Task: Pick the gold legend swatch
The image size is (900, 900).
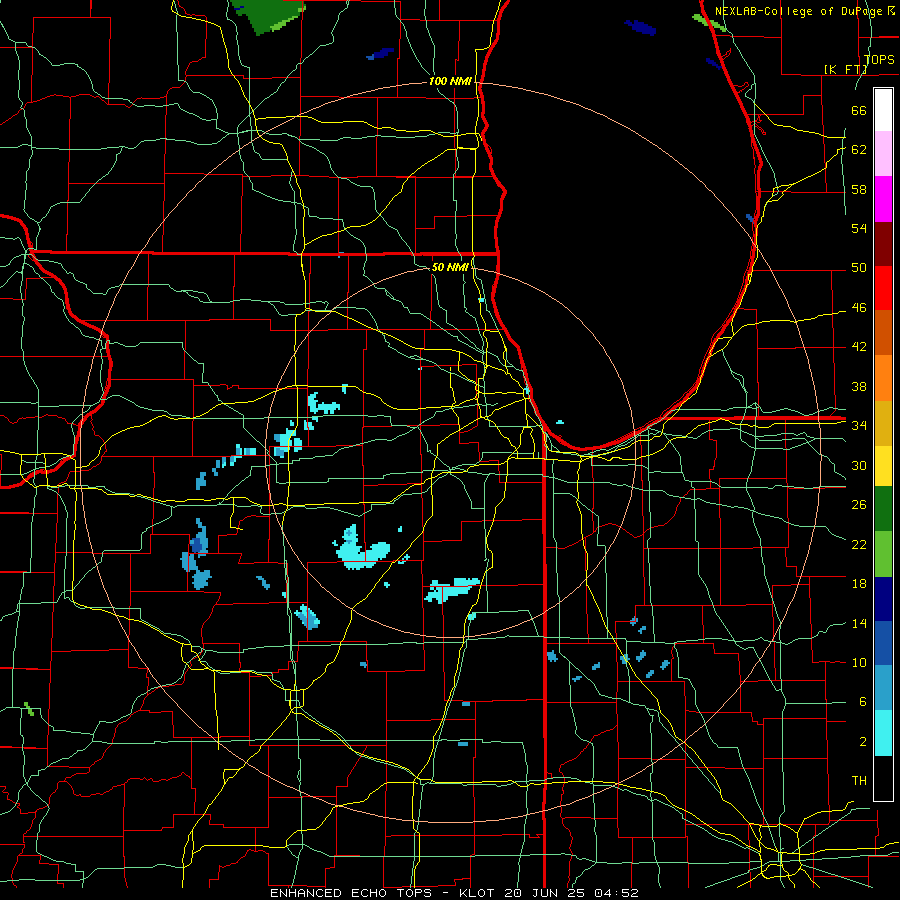Action: (x=883, y=423)
